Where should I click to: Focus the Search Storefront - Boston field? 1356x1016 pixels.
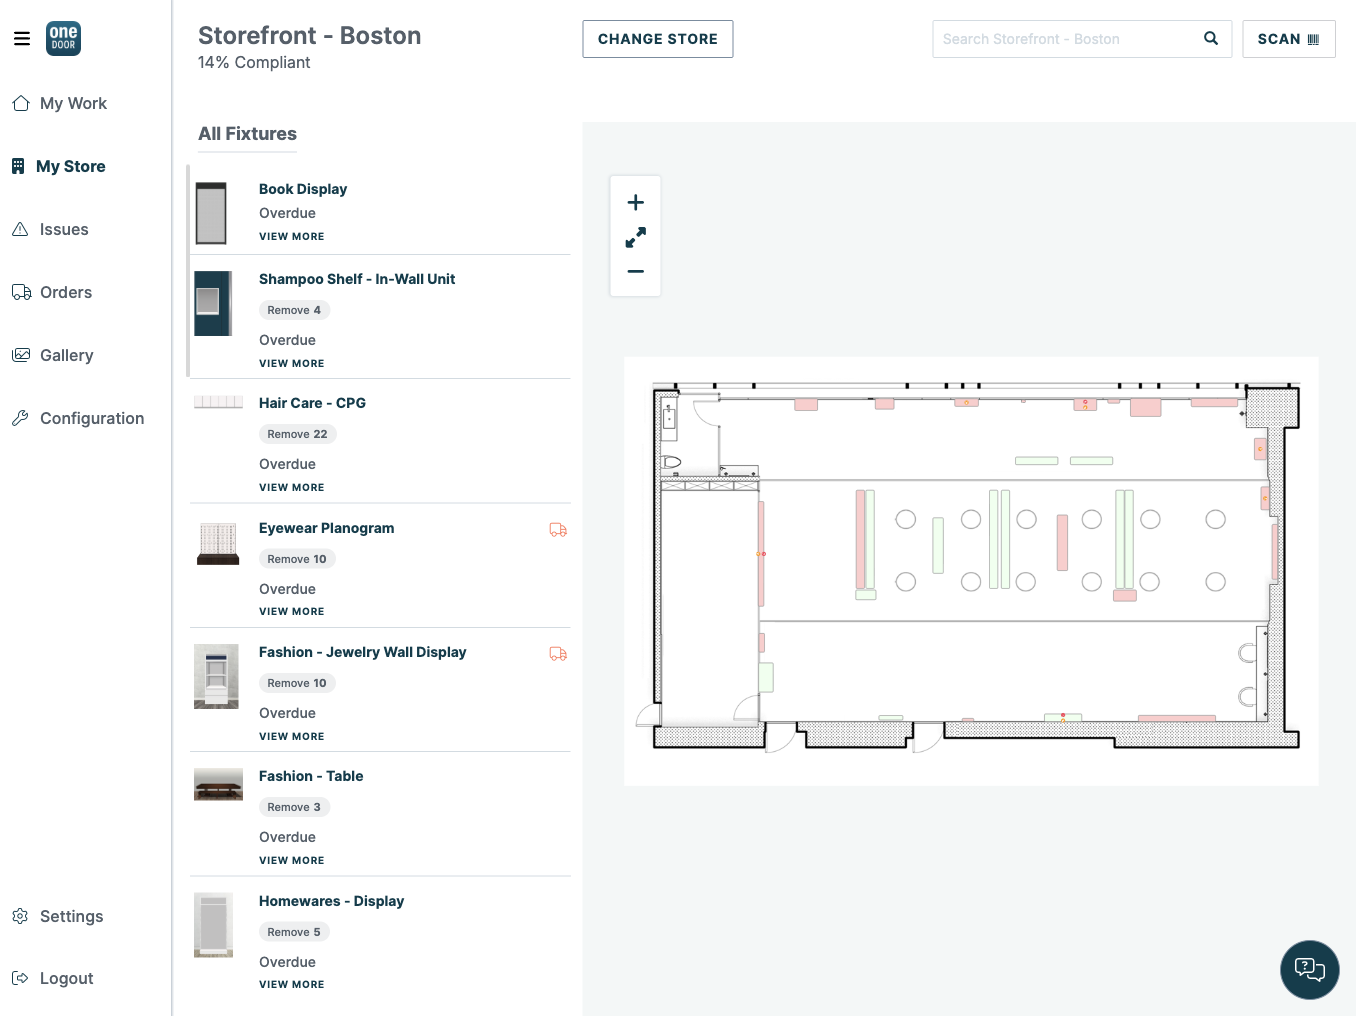coord(1065,39)
